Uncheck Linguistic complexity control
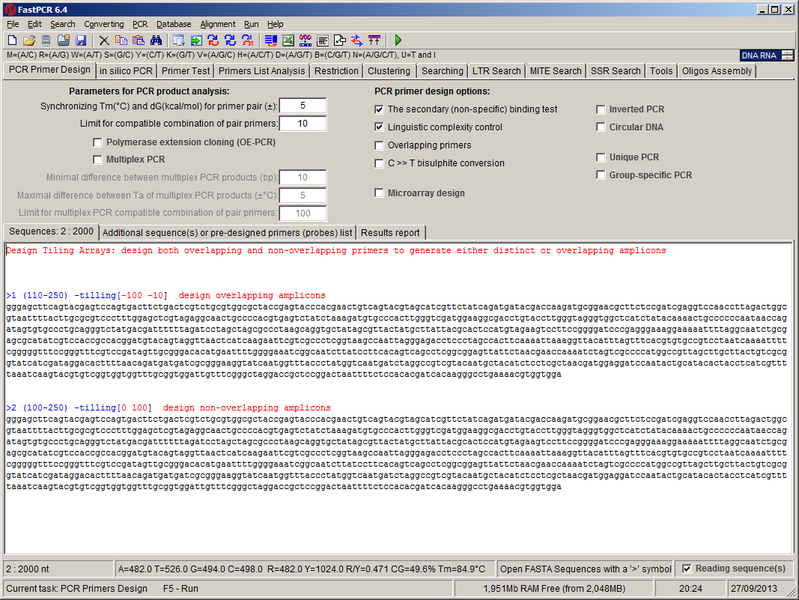 (379, 127)
